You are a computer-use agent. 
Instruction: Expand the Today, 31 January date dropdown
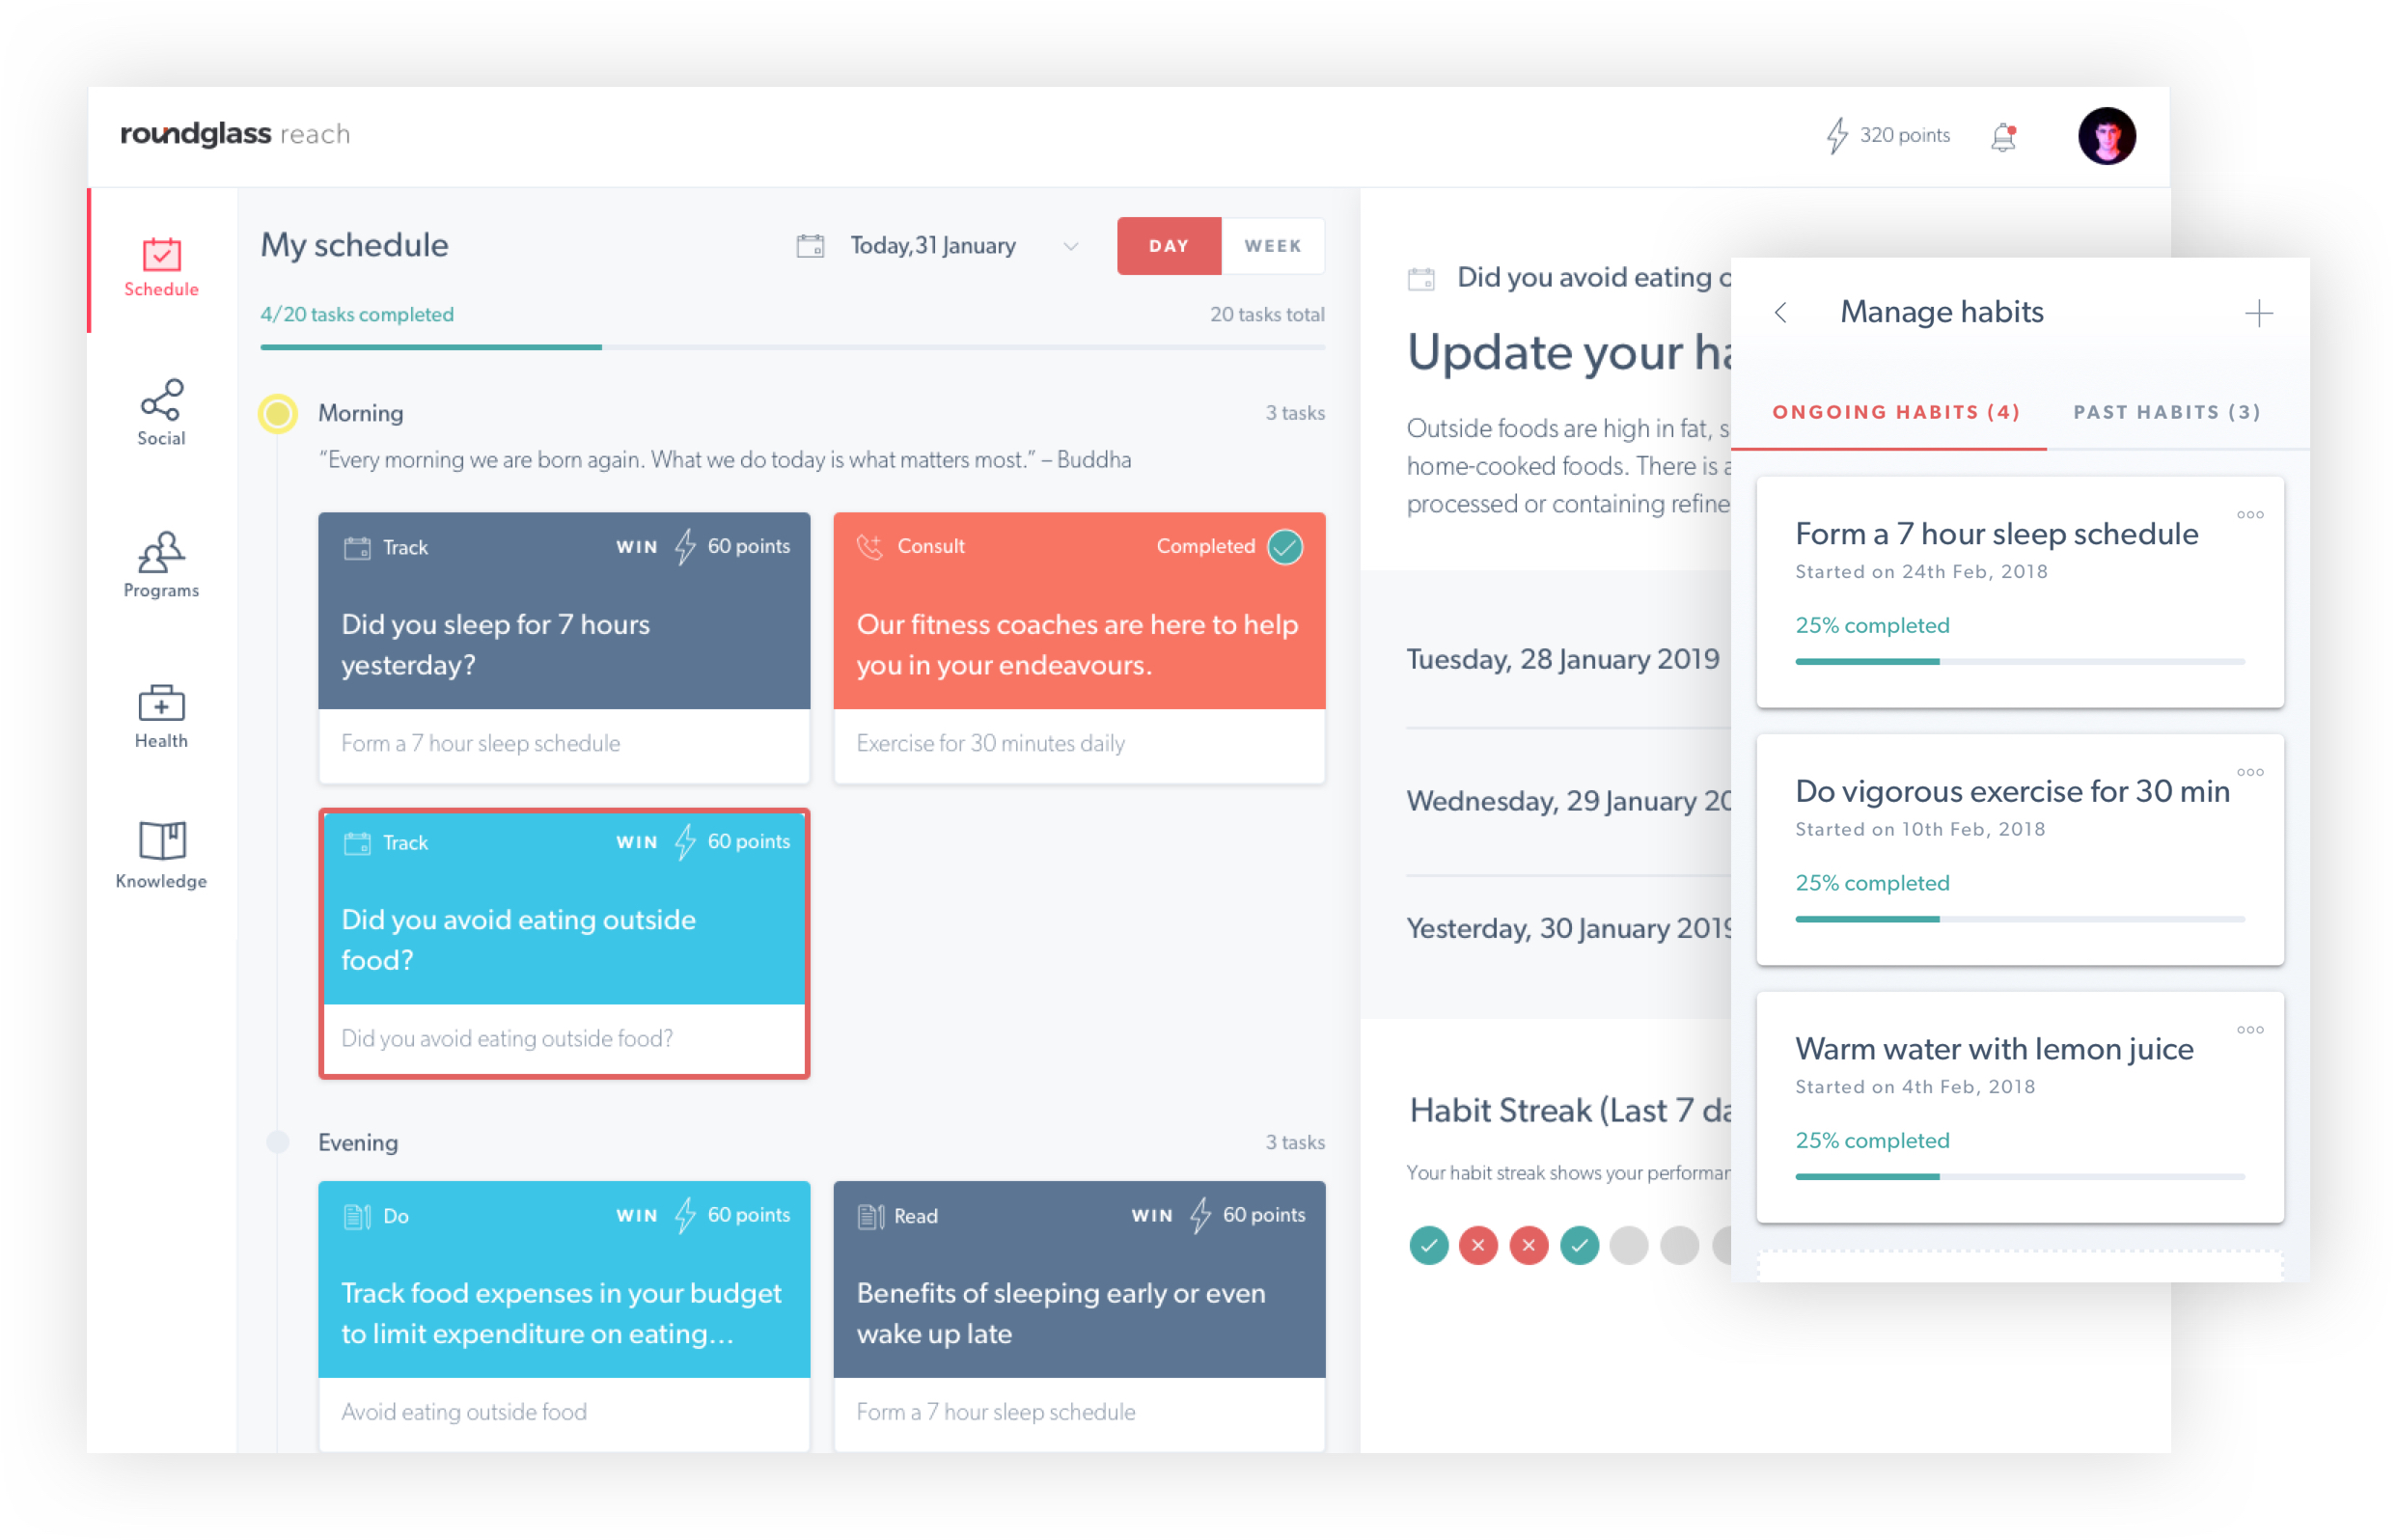pos(1070,246)
